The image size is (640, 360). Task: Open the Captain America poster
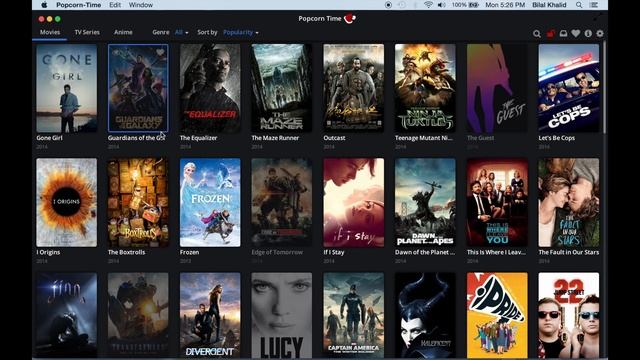353,316
